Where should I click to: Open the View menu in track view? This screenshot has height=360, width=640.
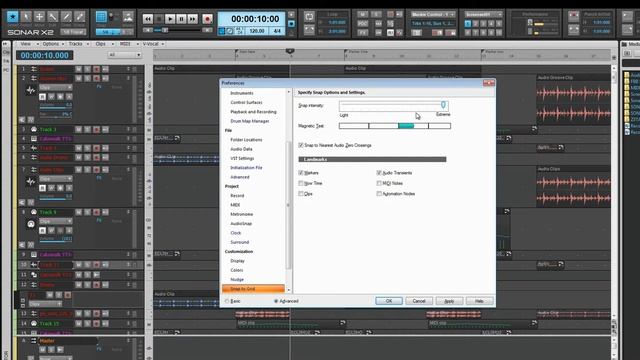click(27, 44)
